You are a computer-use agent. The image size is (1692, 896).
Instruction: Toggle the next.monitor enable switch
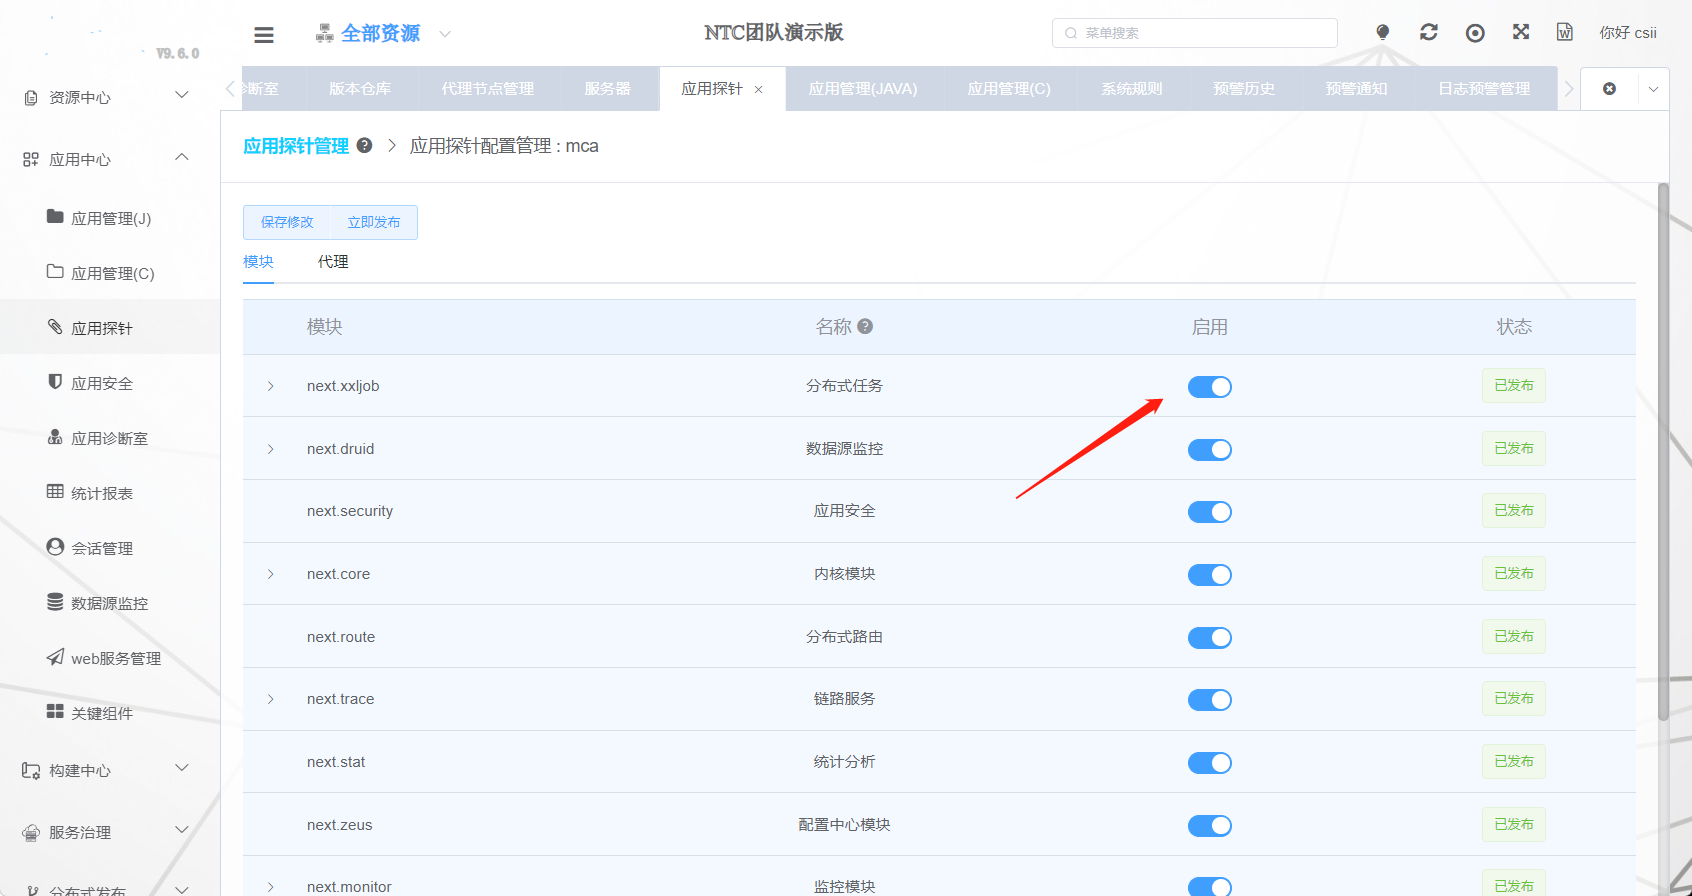(1209, 887)
